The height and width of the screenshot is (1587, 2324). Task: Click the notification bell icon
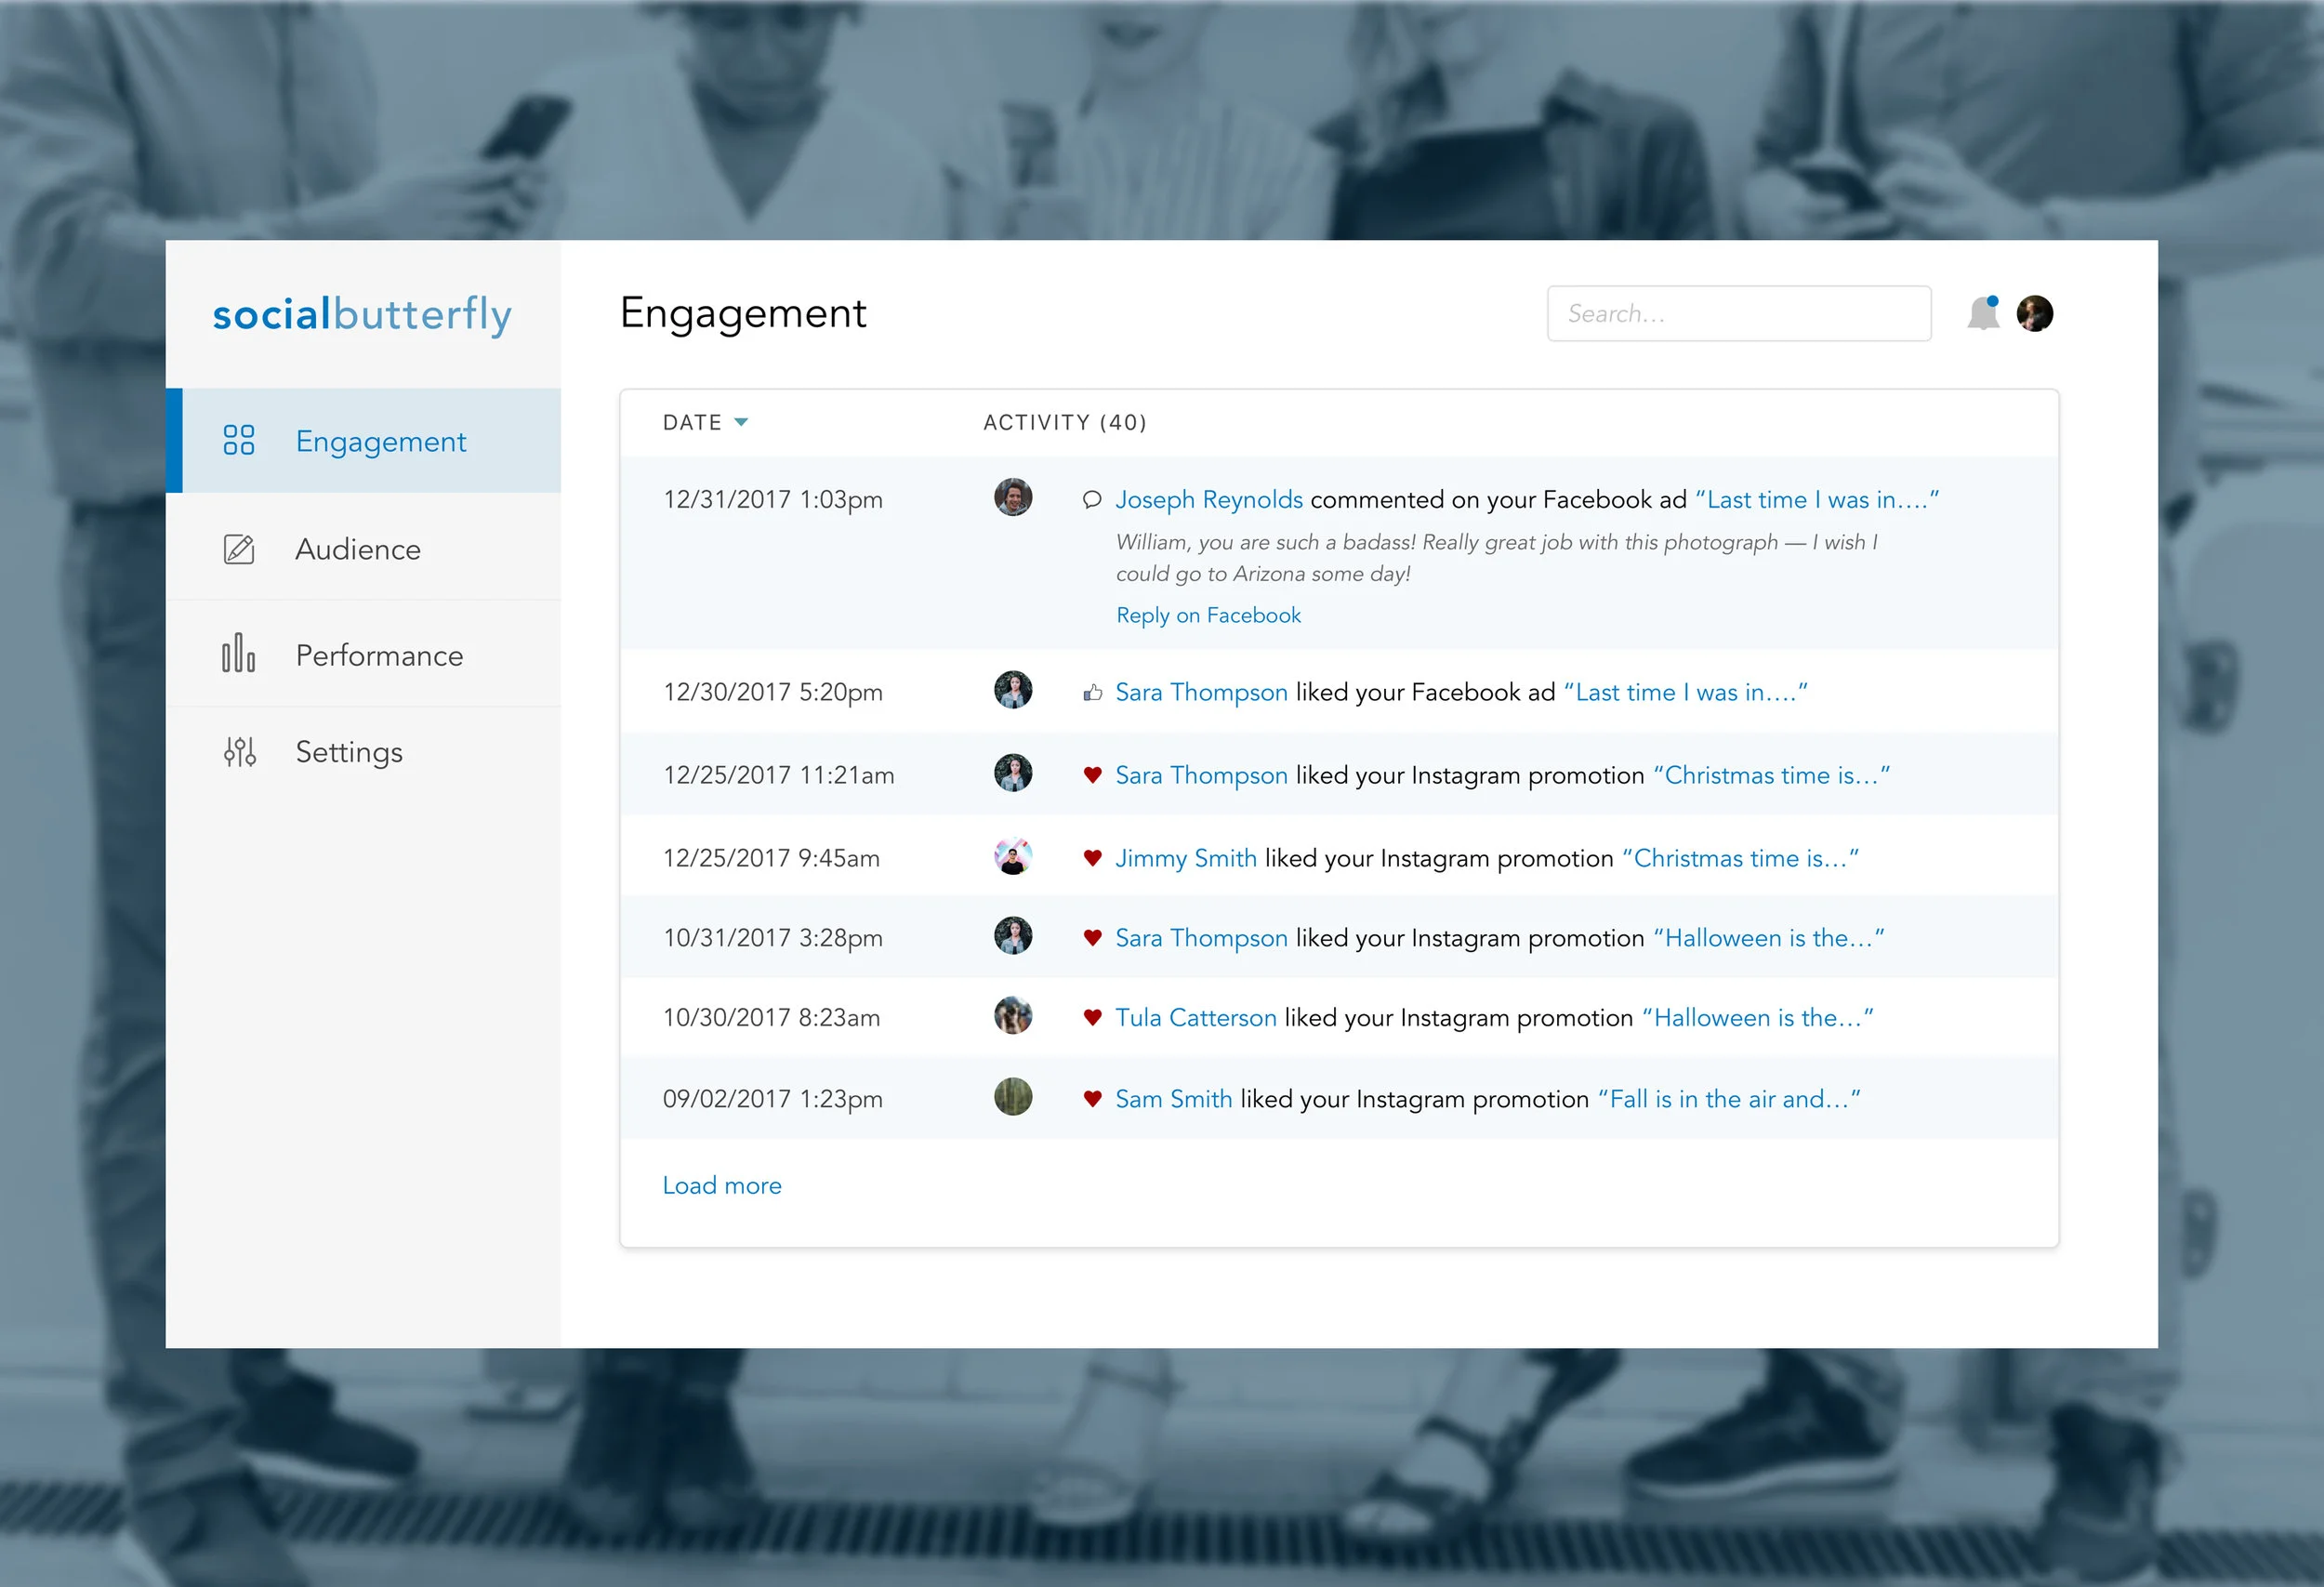(1982, 314)
